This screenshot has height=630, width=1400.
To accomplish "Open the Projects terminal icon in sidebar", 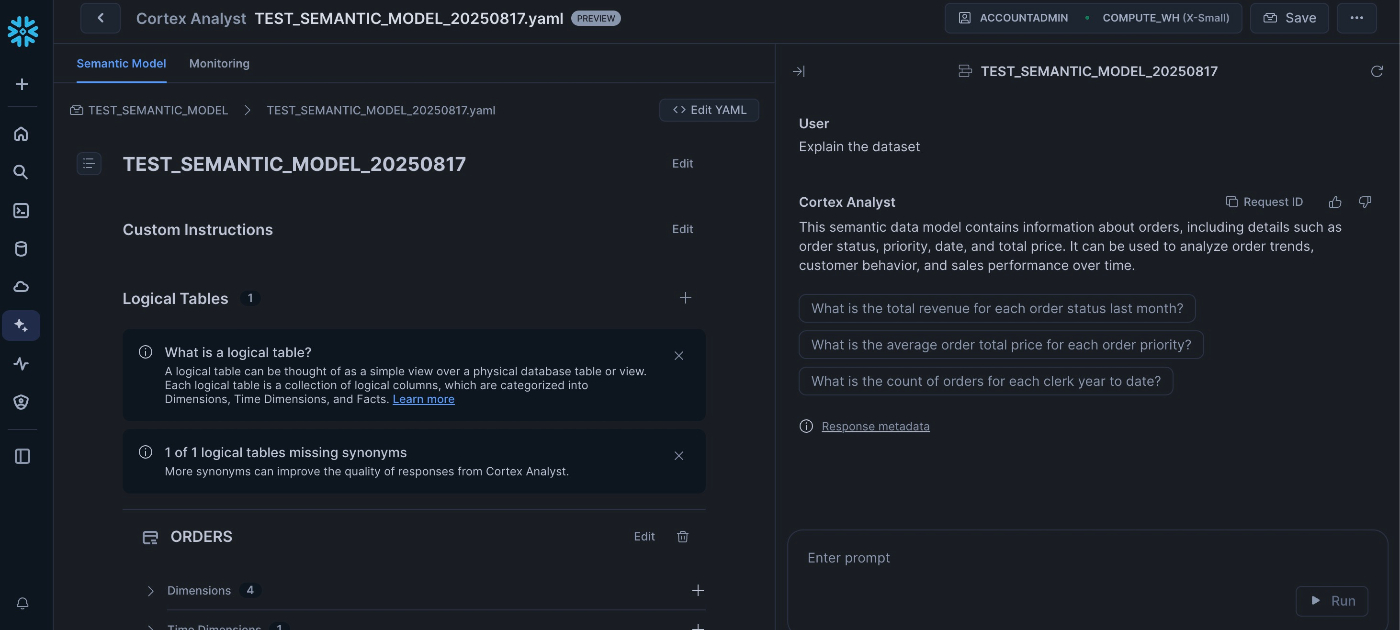I will click(x=21, y=210).
